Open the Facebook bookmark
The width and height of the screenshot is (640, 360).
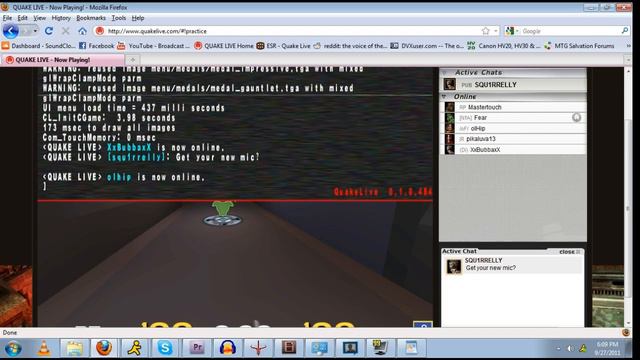point(96,46)
